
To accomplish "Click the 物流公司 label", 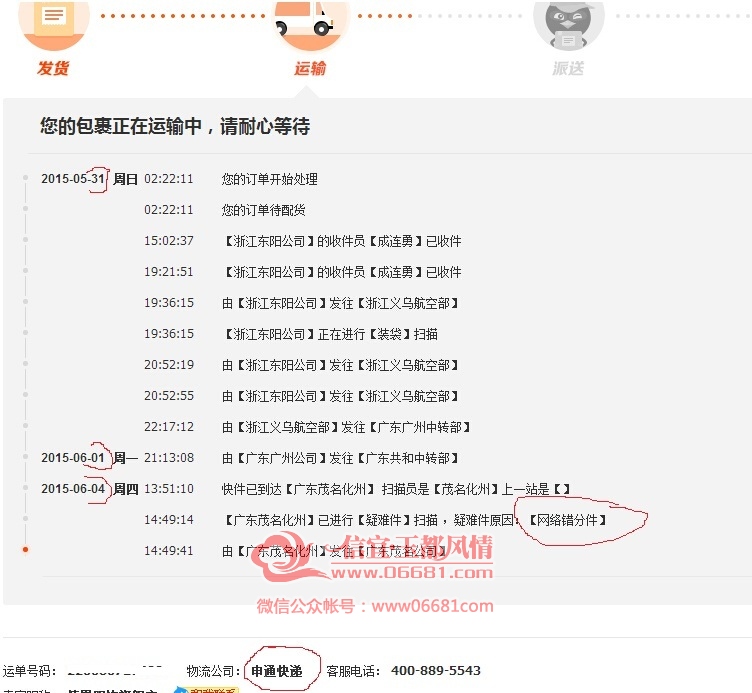I will click(x=213, y=670).
